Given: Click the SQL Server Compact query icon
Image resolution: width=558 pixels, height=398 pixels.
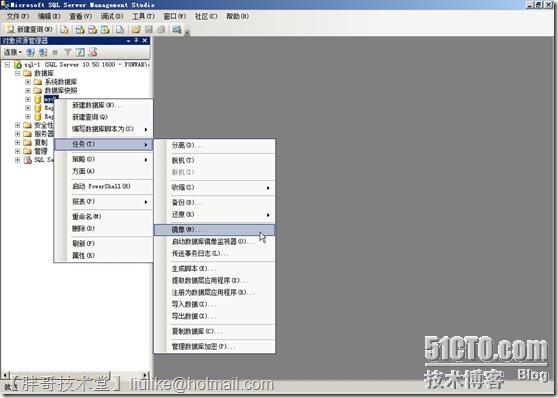Looking at the screenshot, I should pos(120,30).
